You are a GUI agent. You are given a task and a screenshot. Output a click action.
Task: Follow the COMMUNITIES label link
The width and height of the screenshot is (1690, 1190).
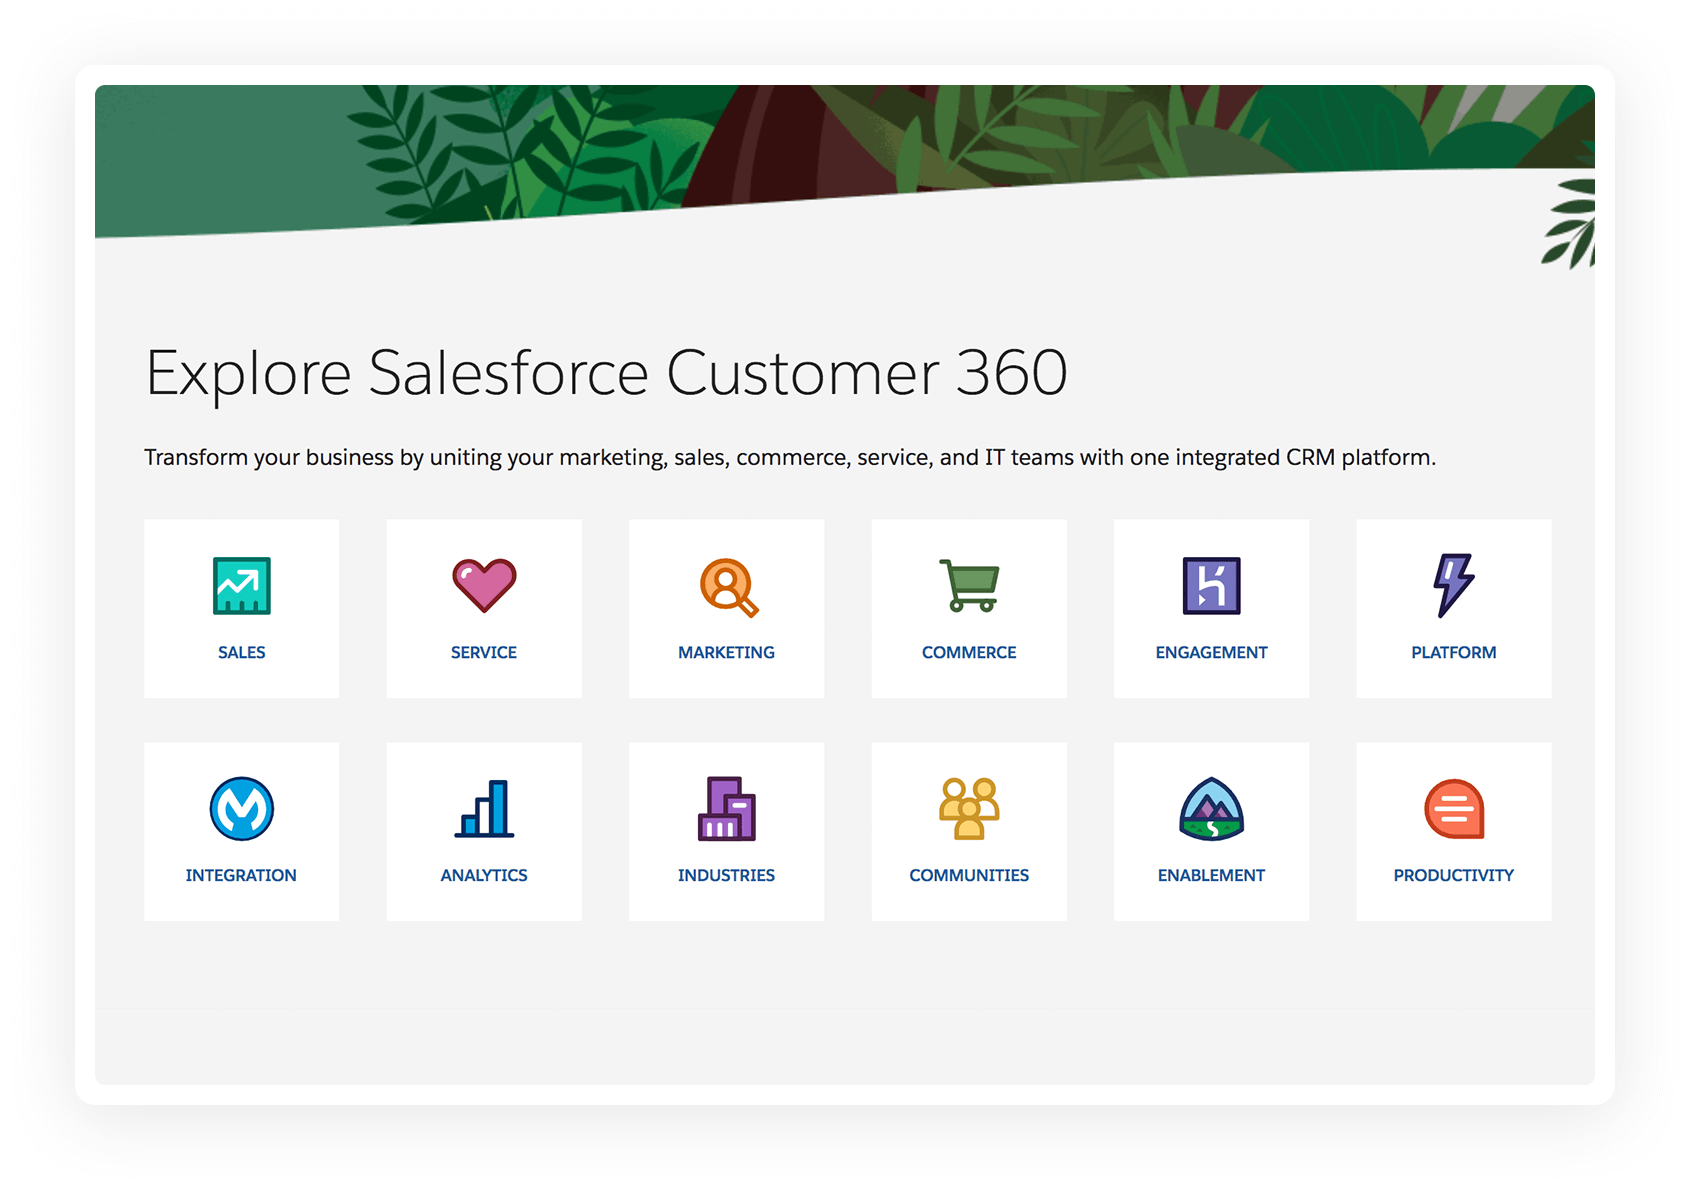(x=969, y=875)
